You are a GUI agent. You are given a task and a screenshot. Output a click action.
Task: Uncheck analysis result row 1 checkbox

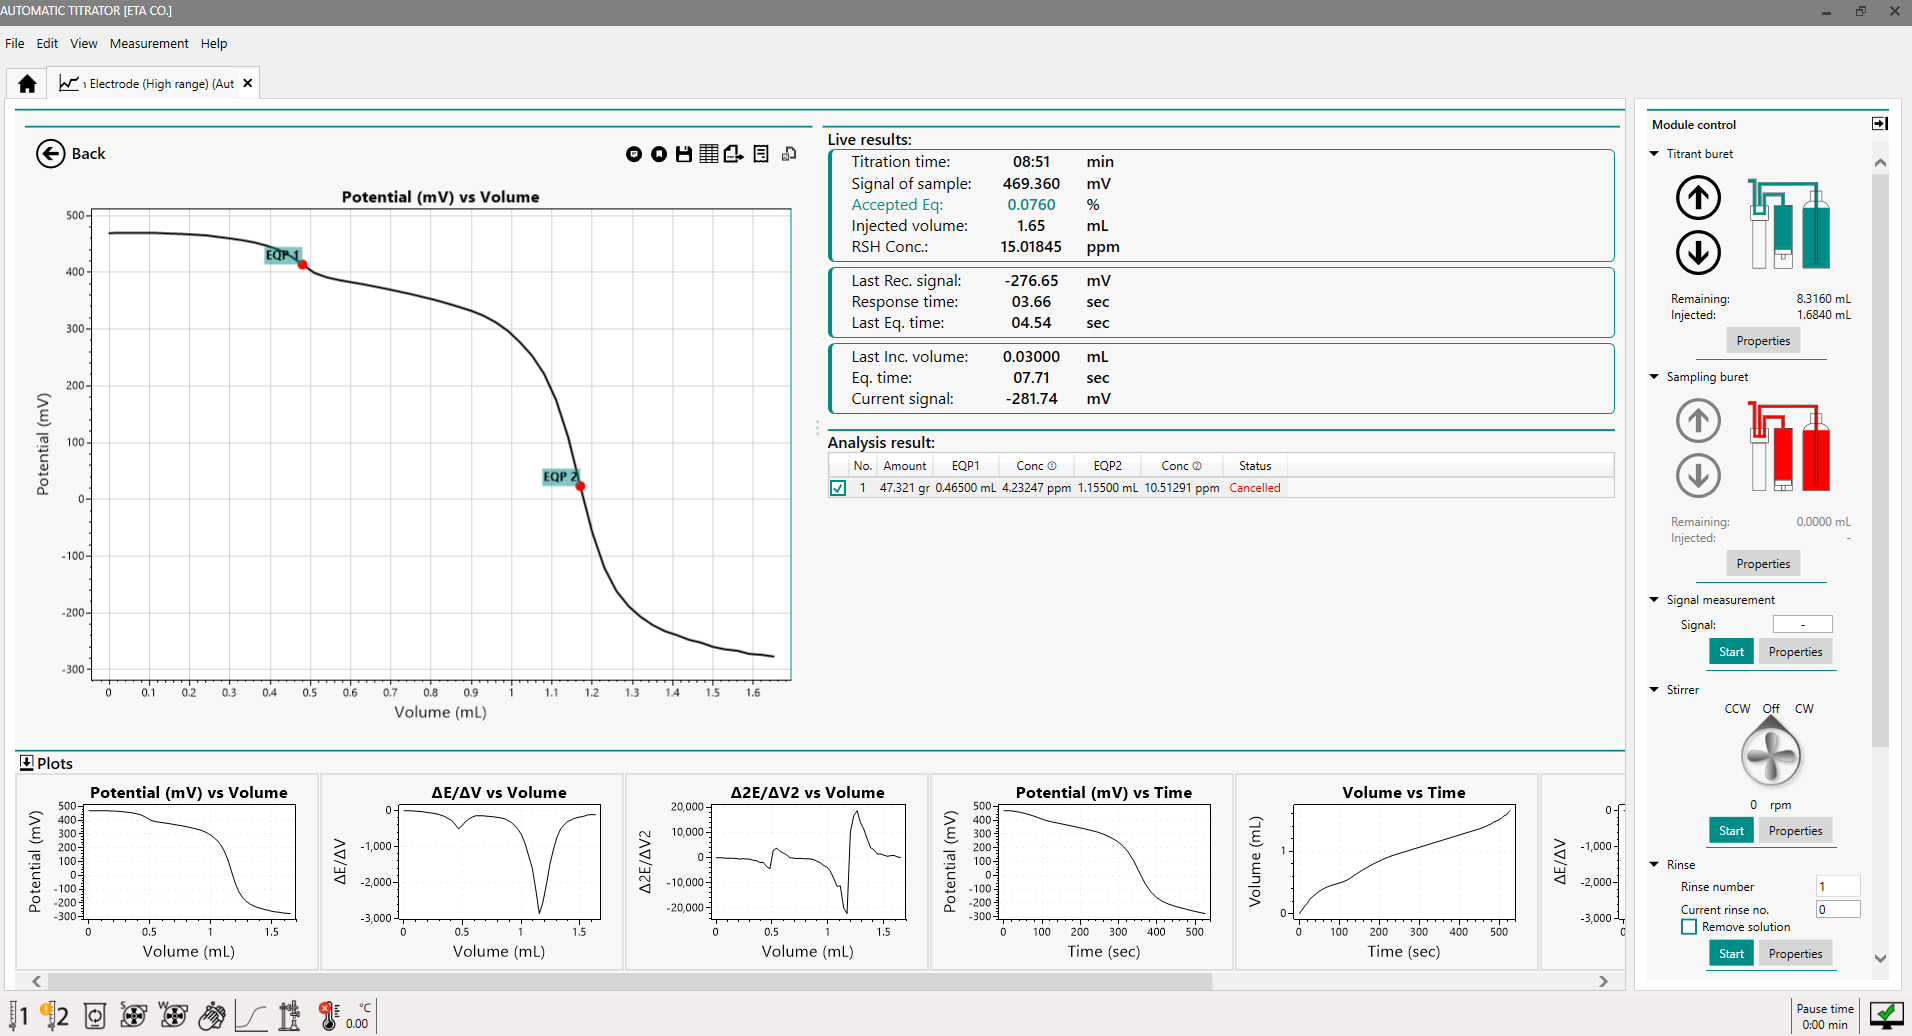[x=838, y=488]
